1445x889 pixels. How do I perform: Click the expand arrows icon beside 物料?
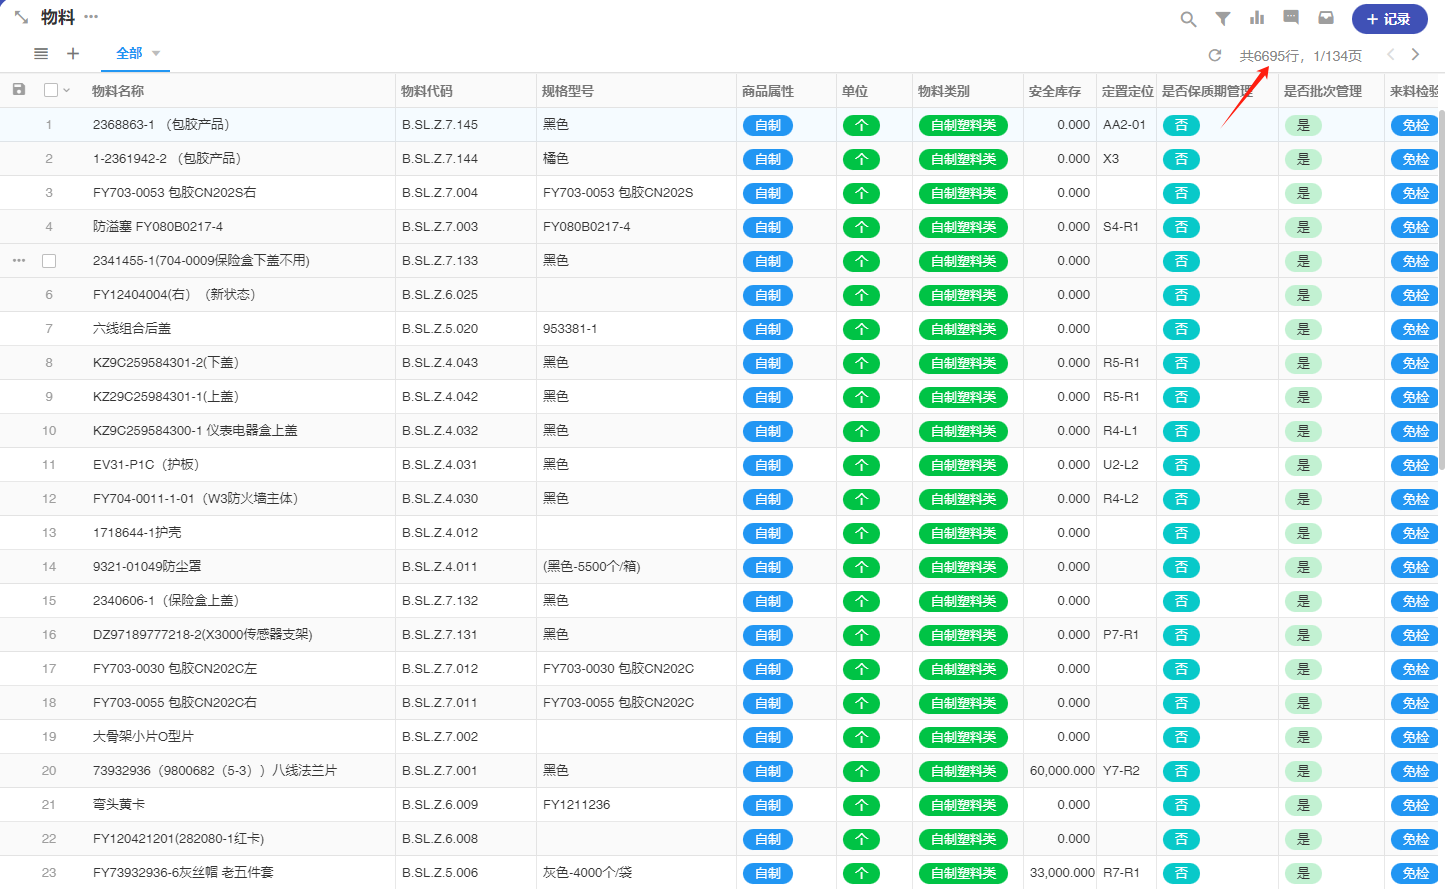[x=21, y=18]
